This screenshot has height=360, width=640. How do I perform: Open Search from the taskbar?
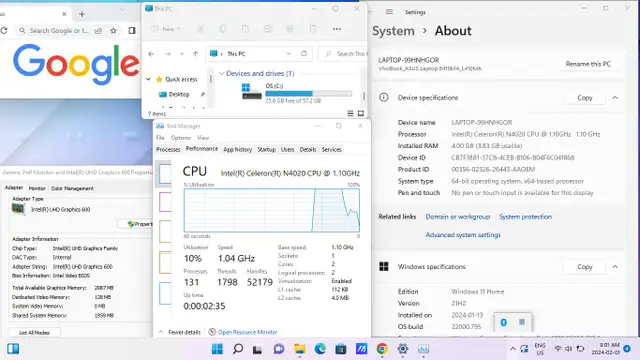238,349
